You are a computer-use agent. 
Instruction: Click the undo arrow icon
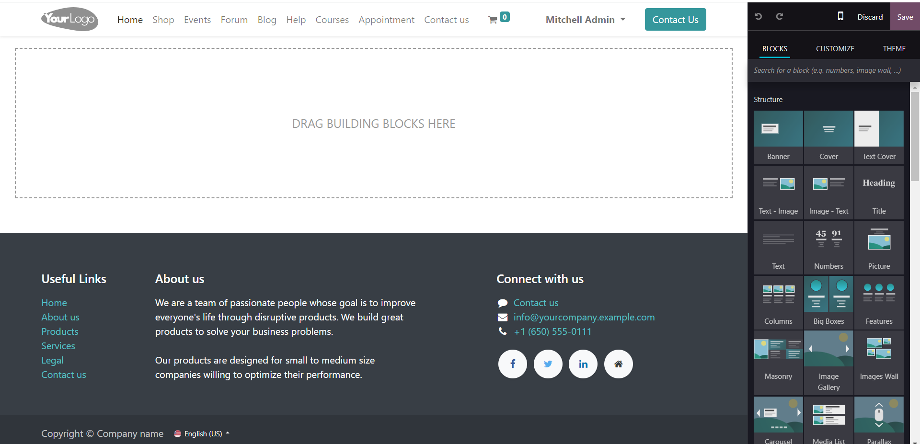pyautogui.click(x=758, y=16)
